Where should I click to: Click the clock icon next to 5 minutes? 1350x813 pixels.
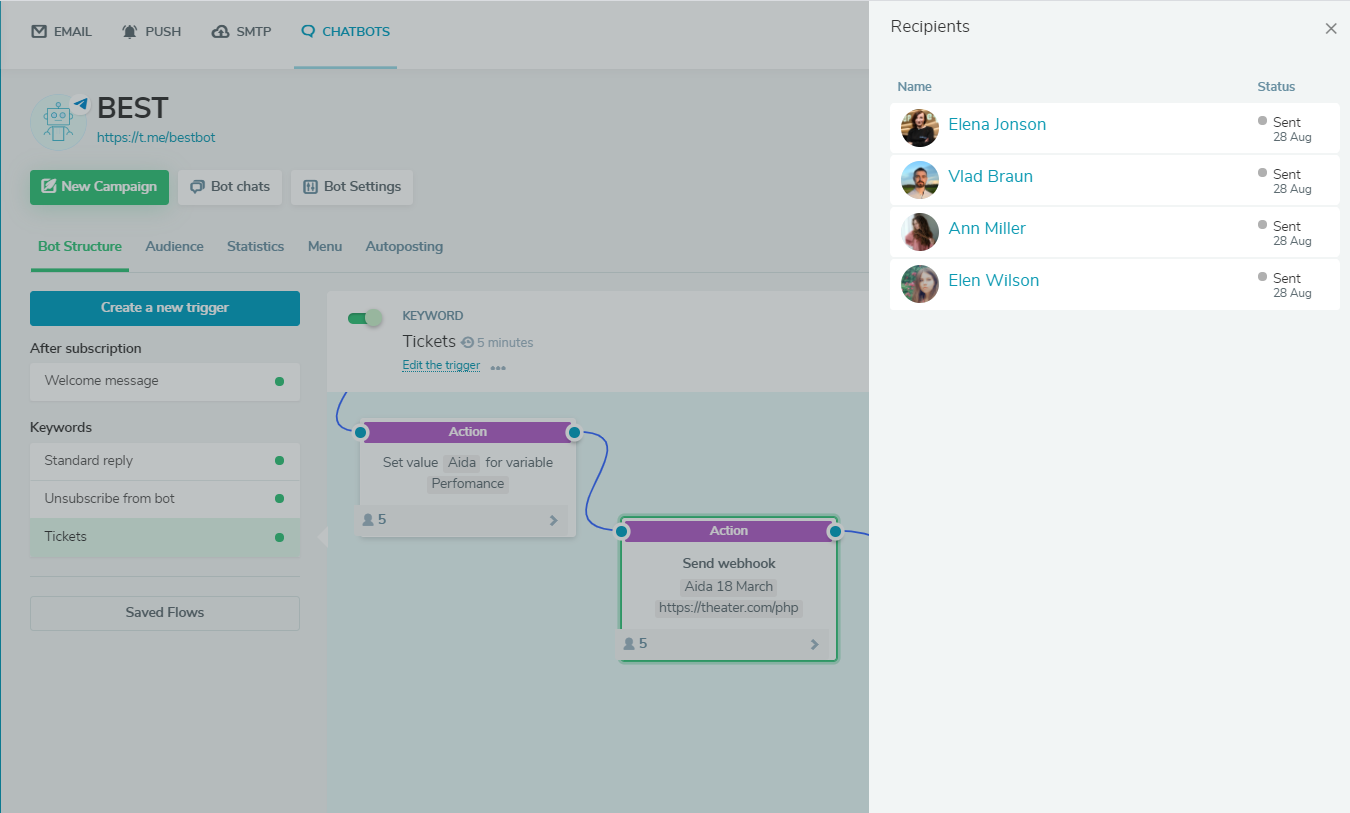click(467, 342)
